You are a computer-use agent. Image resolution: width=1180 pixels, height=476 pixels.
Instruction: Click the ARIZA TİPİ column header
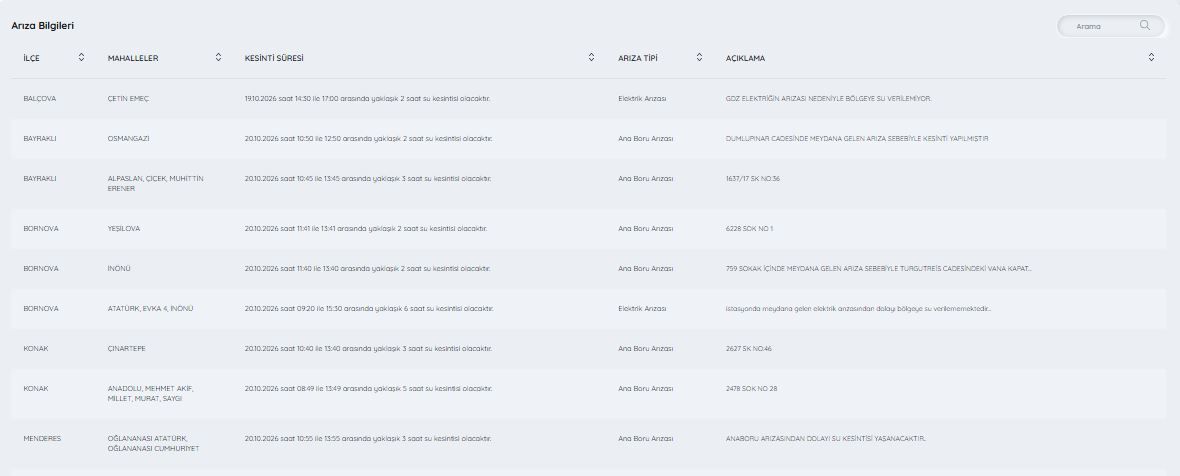click(637, 58)
